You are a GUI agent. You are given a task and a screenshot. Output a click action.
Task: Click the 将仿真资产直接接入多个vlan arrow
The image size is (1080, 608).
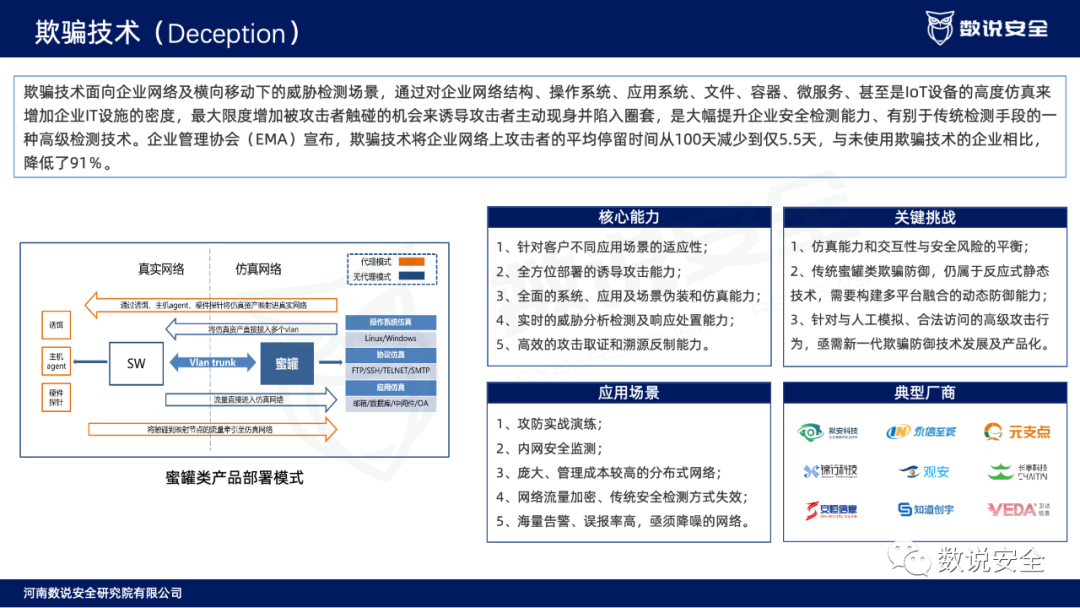tap(251, 329)
